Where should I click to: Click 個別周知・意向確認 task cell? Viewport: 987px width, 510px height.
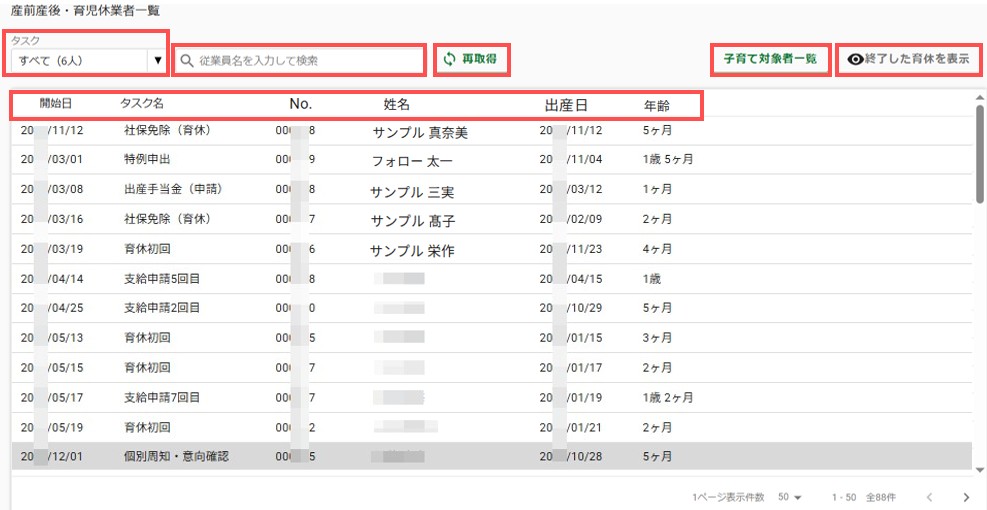click(x=176, y=456)
